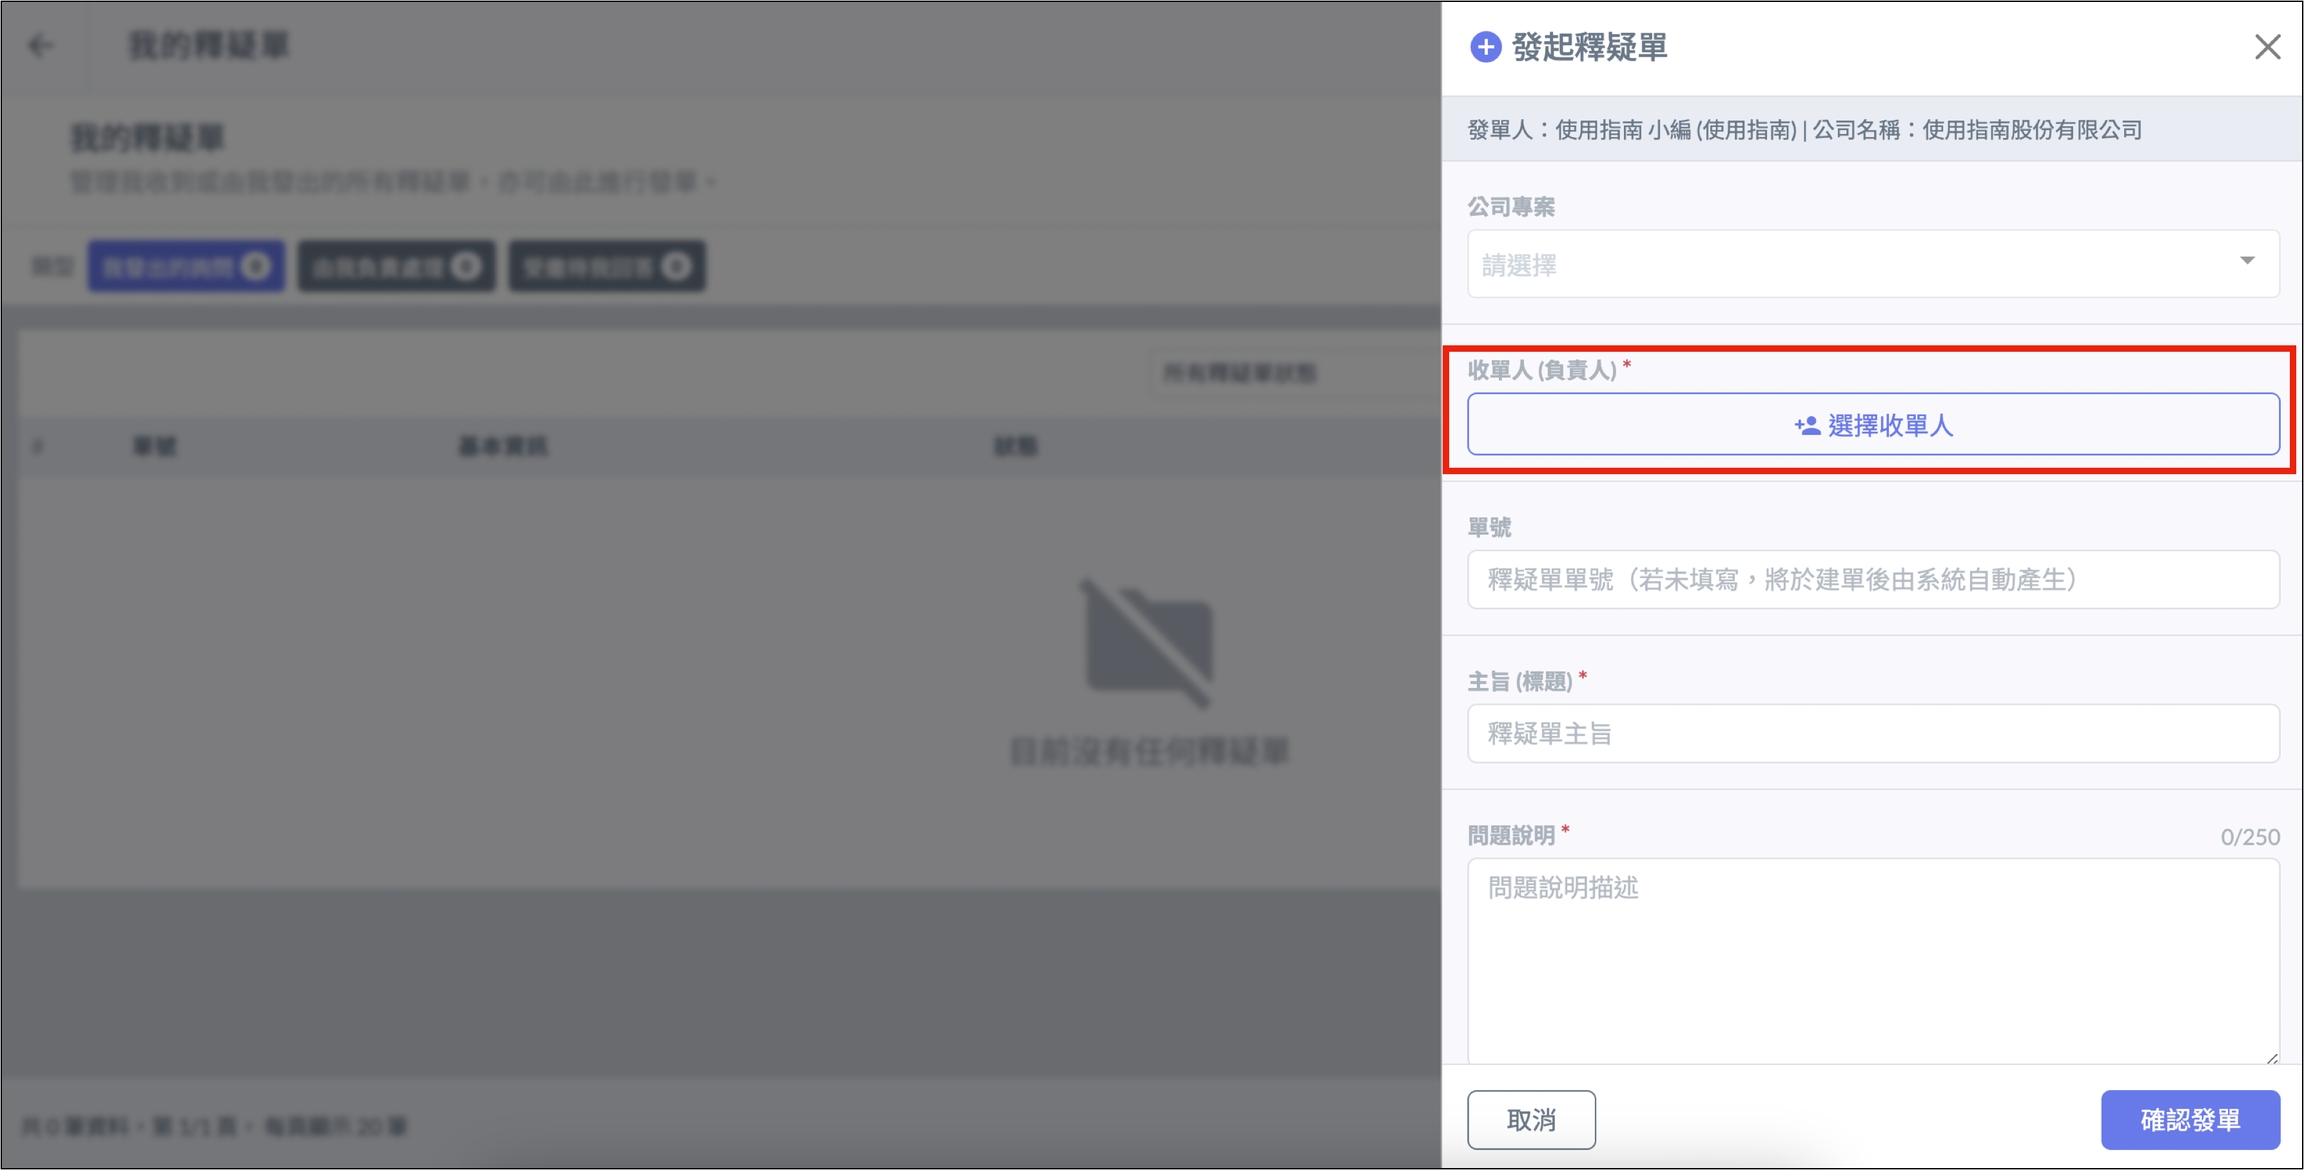
Task: Click the blue plus icon beside 發起釋疑單
Action: (x=1485, y=47)
